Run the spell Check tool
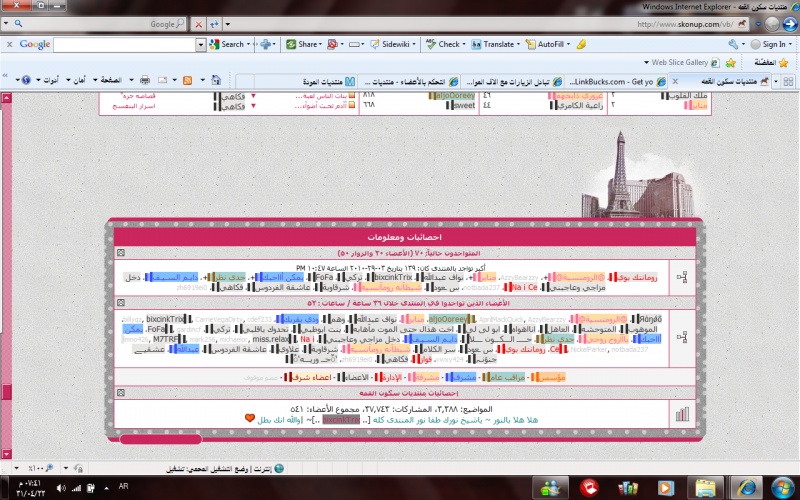 click(x=443, y=44)
